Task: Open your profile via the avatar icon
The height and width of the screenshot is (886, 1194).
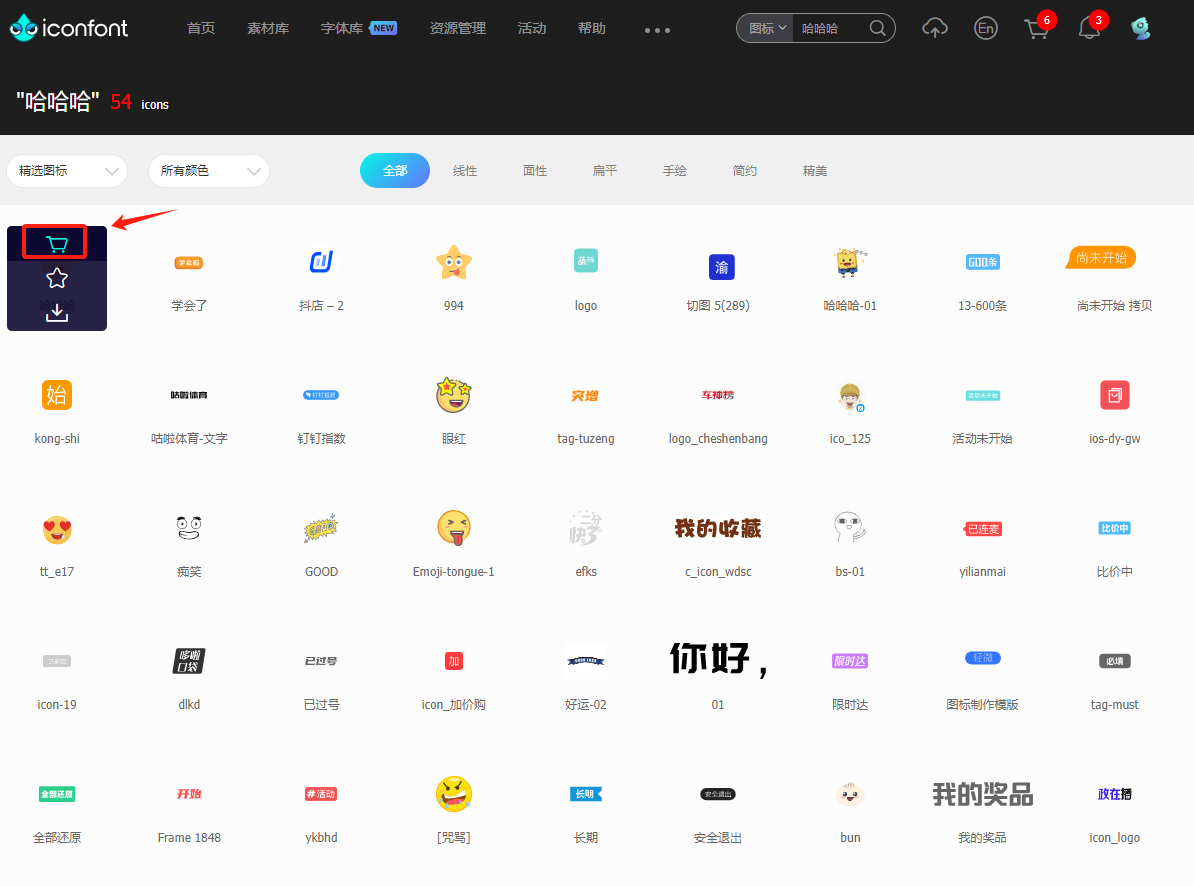Action: pos(1140,28)
